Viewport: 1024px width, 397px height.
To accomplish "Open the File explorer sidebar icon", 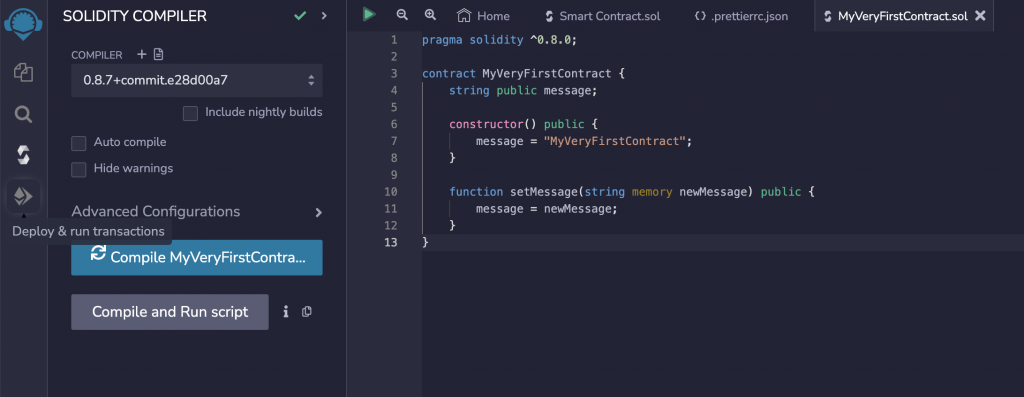I will click(23, 72).
